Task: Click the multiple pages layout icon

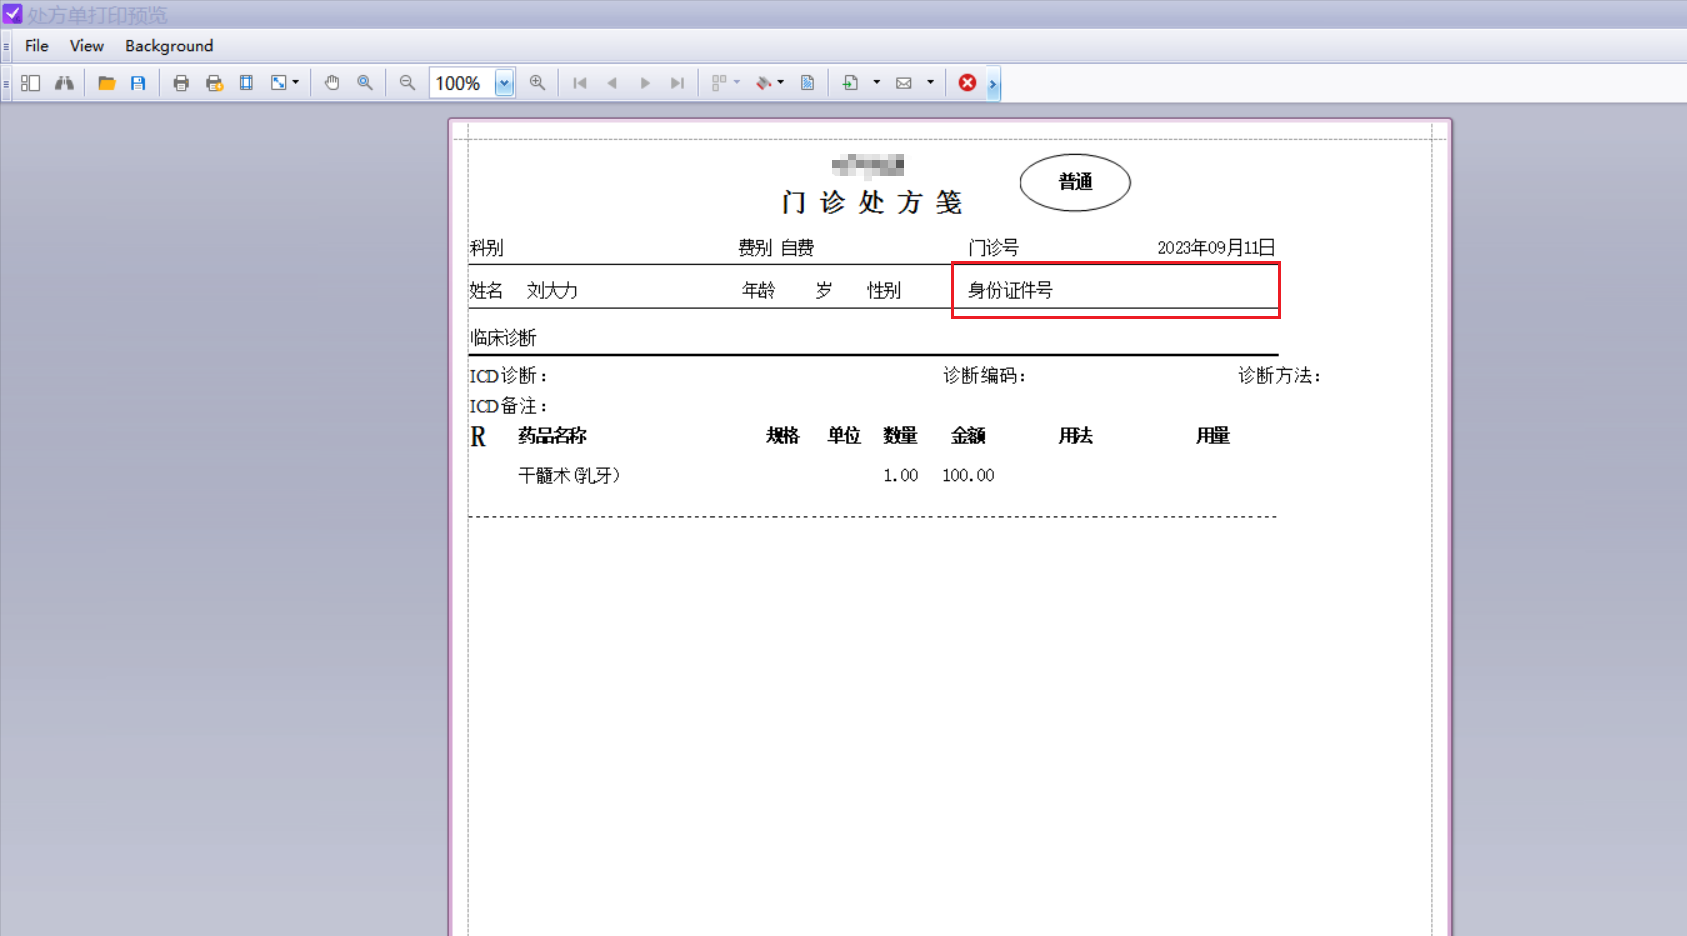Action: click(x=719, y=83)
